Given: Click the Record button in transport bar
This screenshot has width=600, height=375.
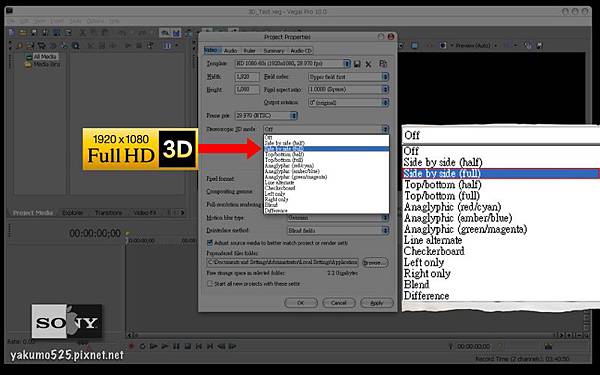Looking at the screenshot, I should click(131, 346).
